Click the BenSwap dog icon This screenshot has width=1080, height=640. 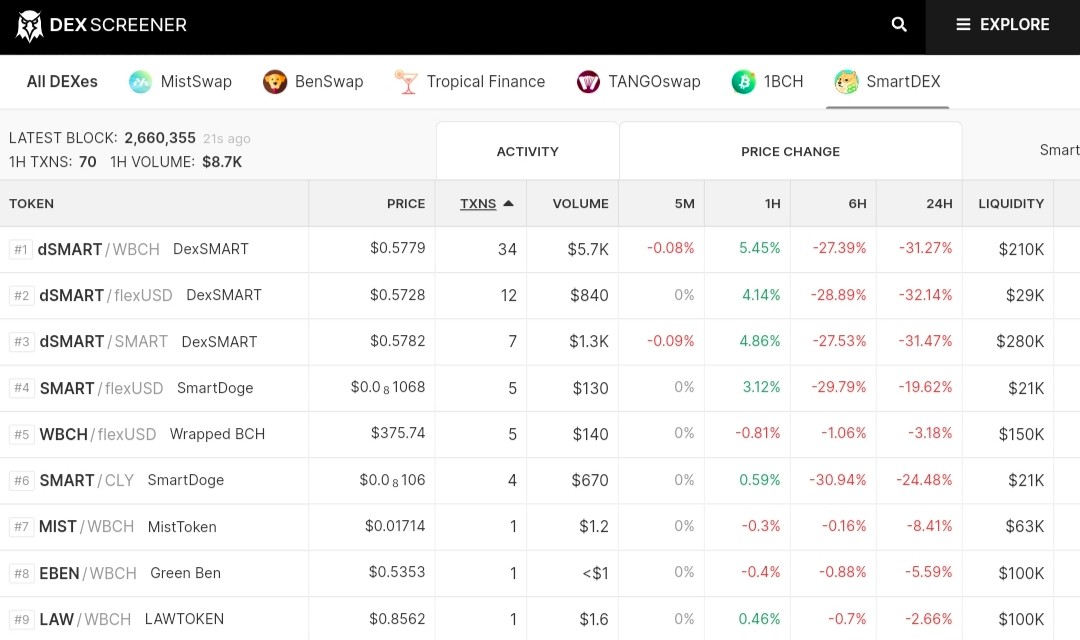point(275,82)
